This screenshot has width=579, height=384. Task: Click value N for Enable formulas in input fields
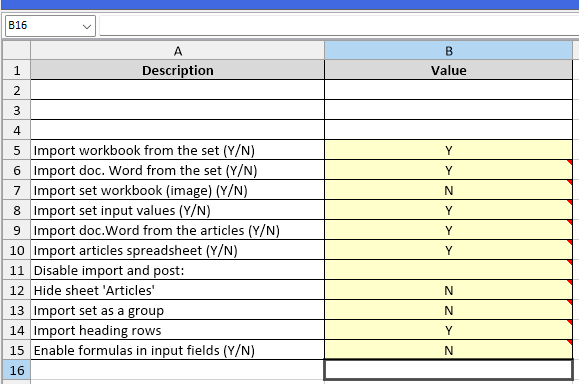point(448,350)
